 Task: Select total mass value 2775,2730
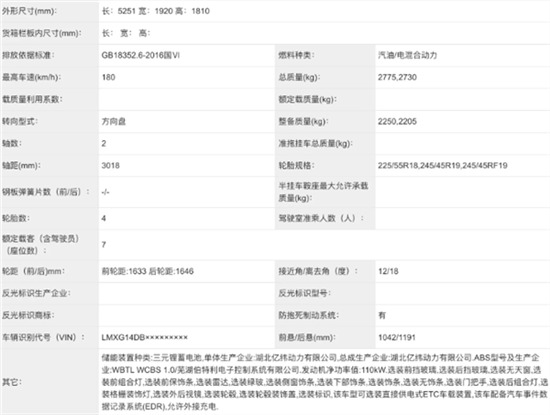[x=397, y=77]
